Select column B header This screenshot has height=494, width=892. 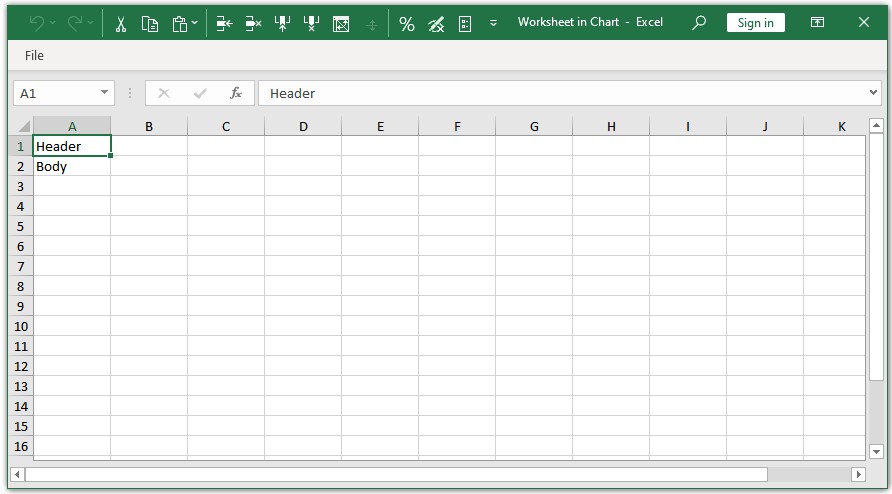pyautogui.click(x=149, y=126)
